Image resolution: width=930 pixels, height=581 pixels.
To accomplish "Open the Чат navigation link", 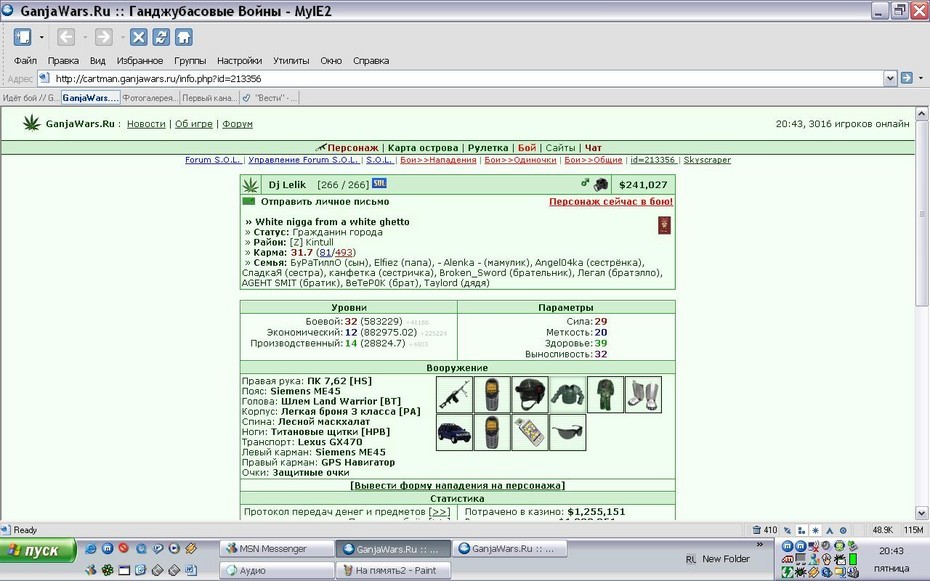I will pos(593,148).
